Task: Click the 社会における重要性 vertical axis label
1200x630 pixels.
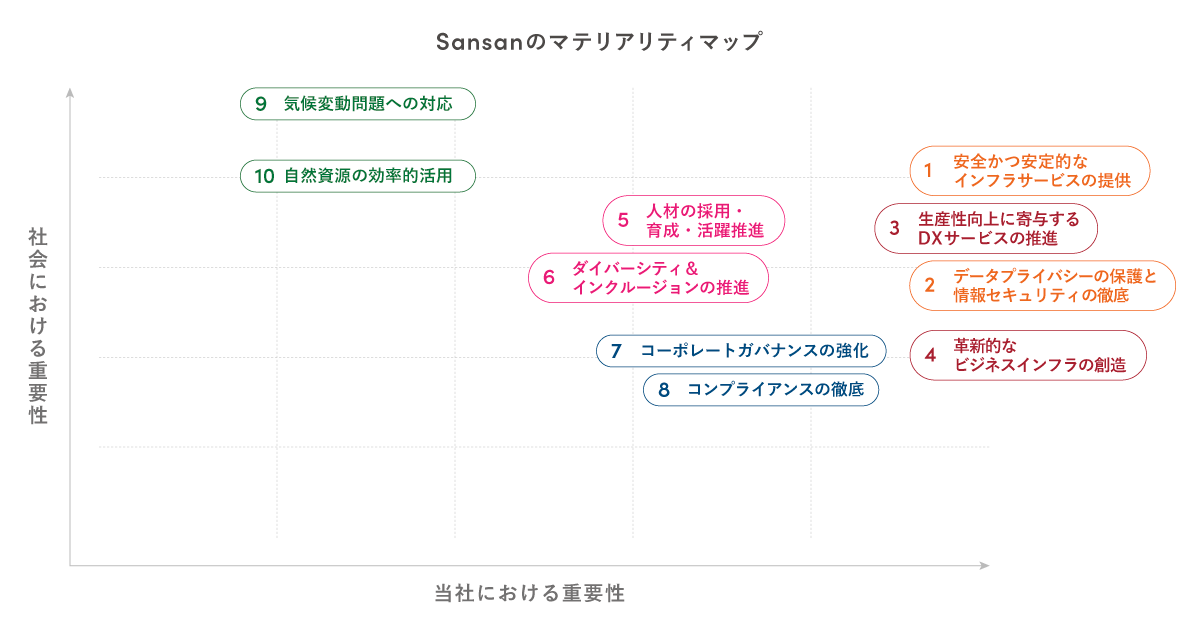Action: [x=38, y=325]
